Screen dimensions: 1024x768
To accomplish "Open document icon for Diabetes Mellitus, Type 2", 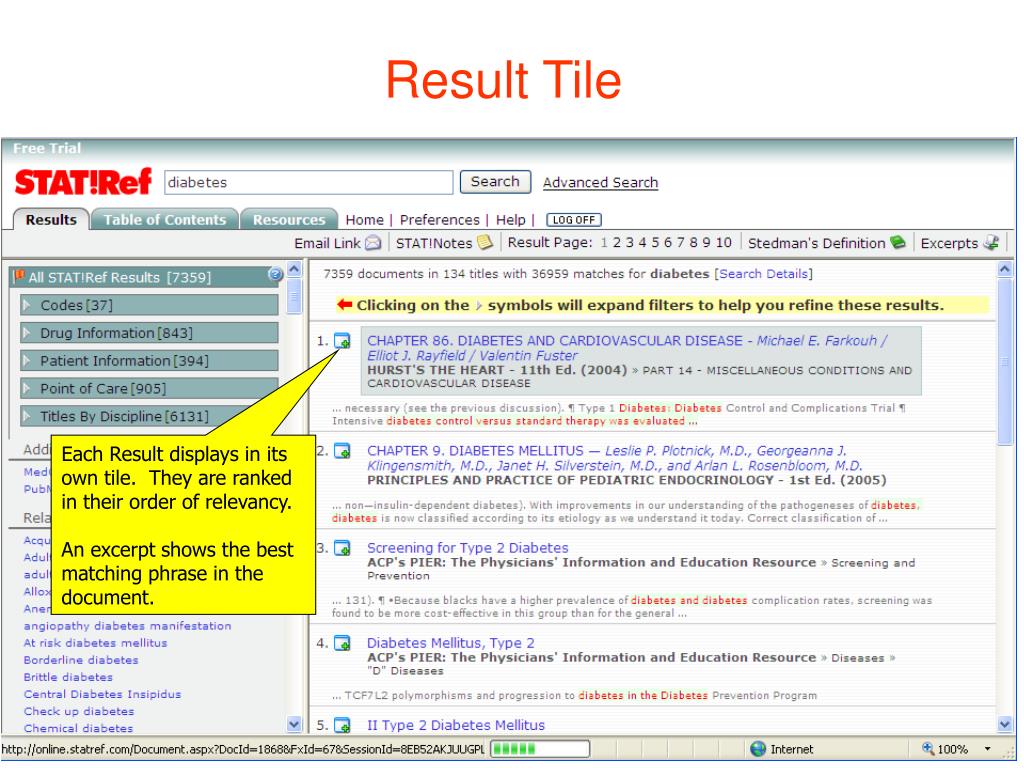I will 342,643.
